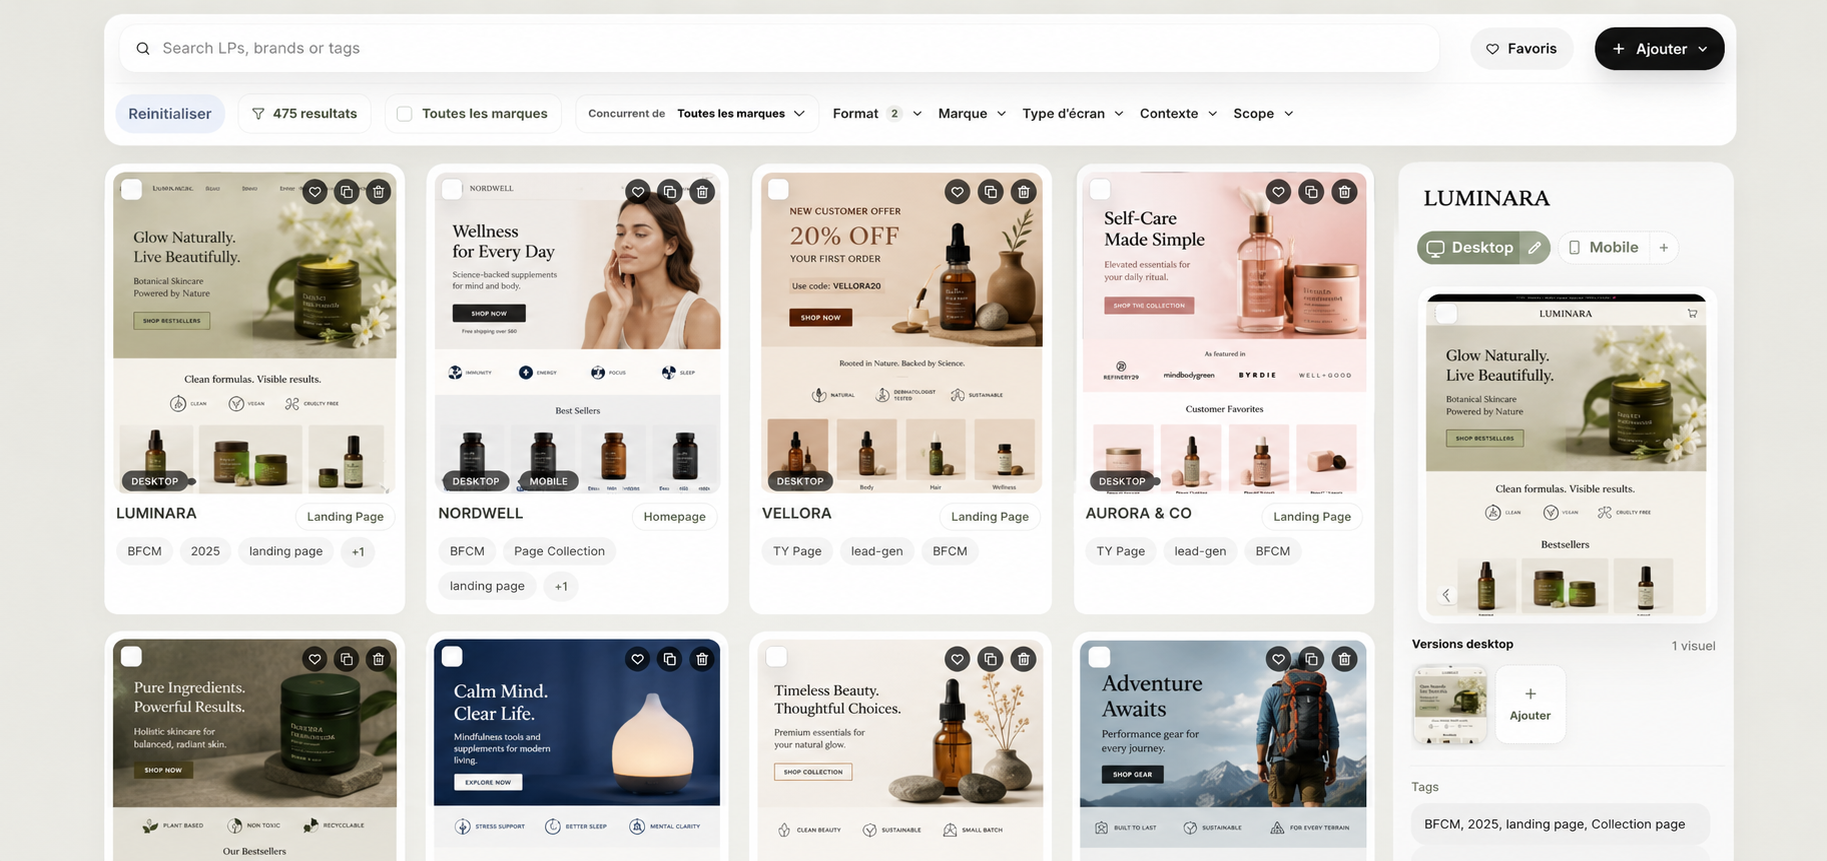Copy the Timeless Beauty card
Viewport: 1827px width, 861px height.
click(990, 659)
